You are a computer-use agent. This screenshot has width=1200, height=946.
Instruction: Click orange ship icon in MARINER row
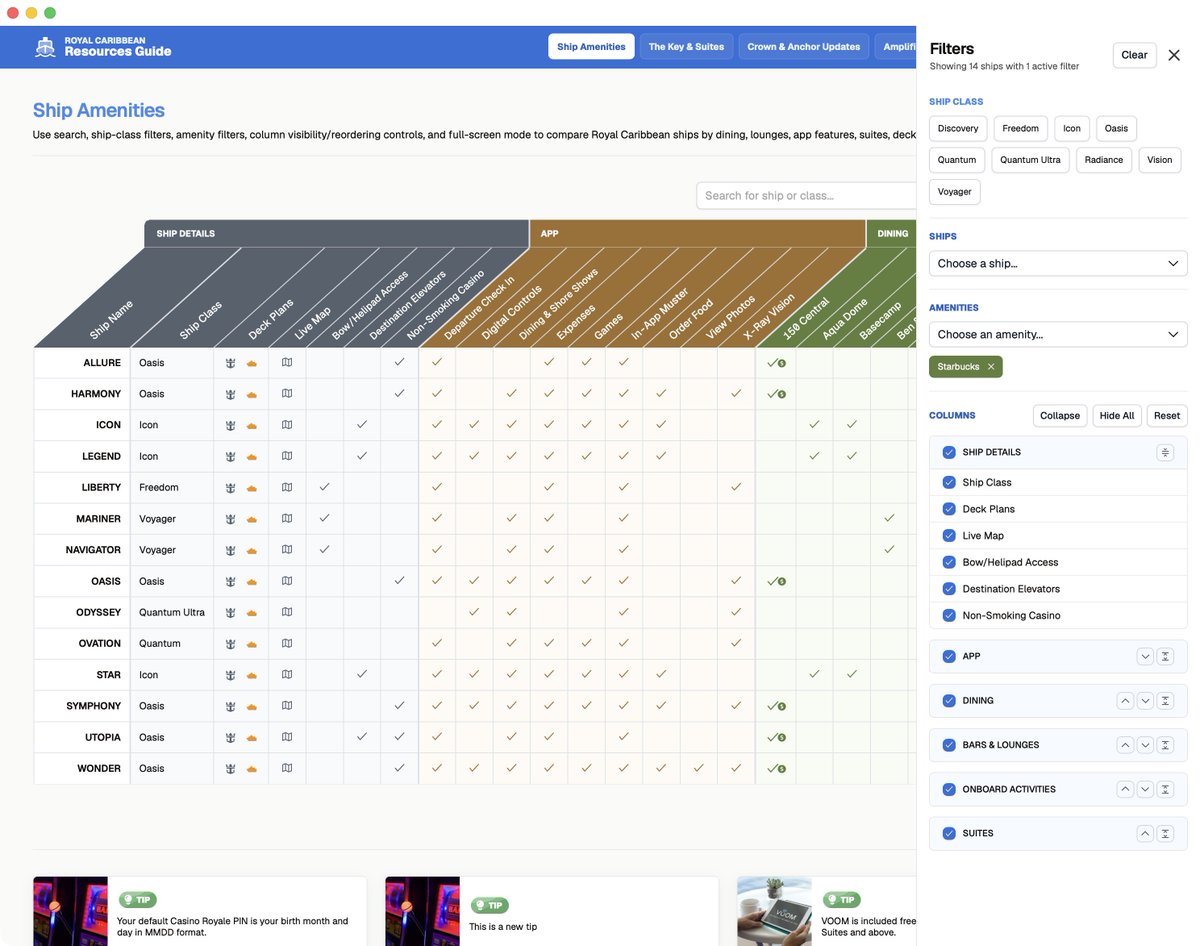point(252,519)
